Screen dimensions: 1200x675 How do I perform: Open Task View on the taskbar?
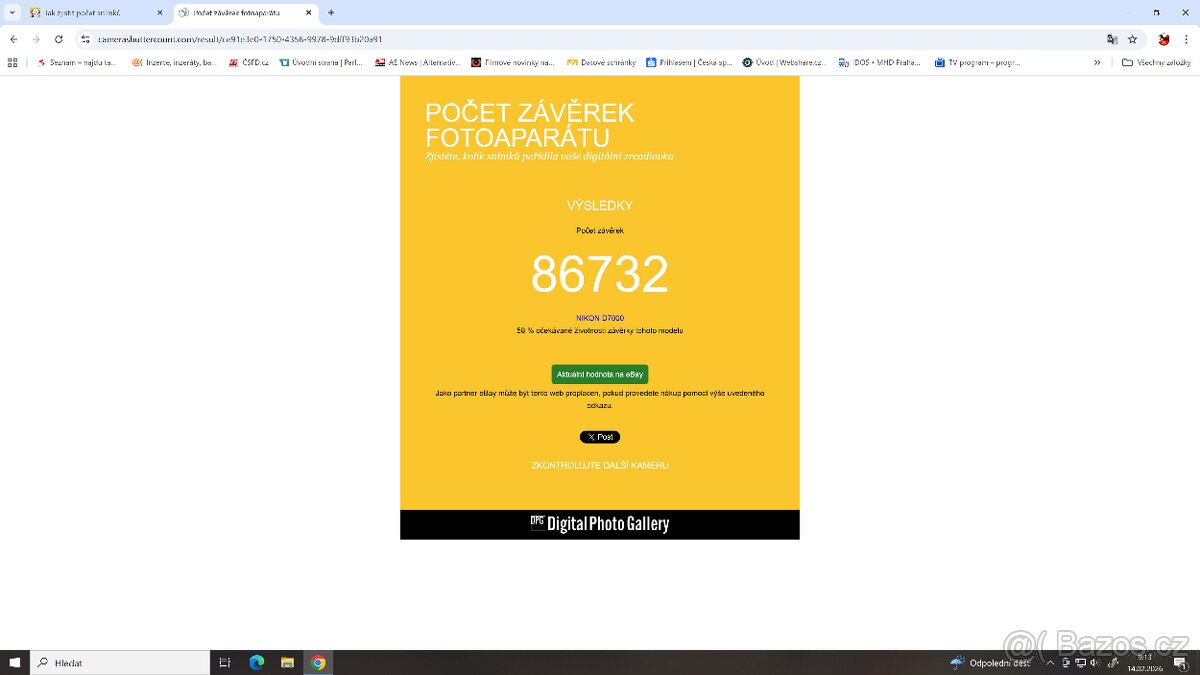pos(225,662)
